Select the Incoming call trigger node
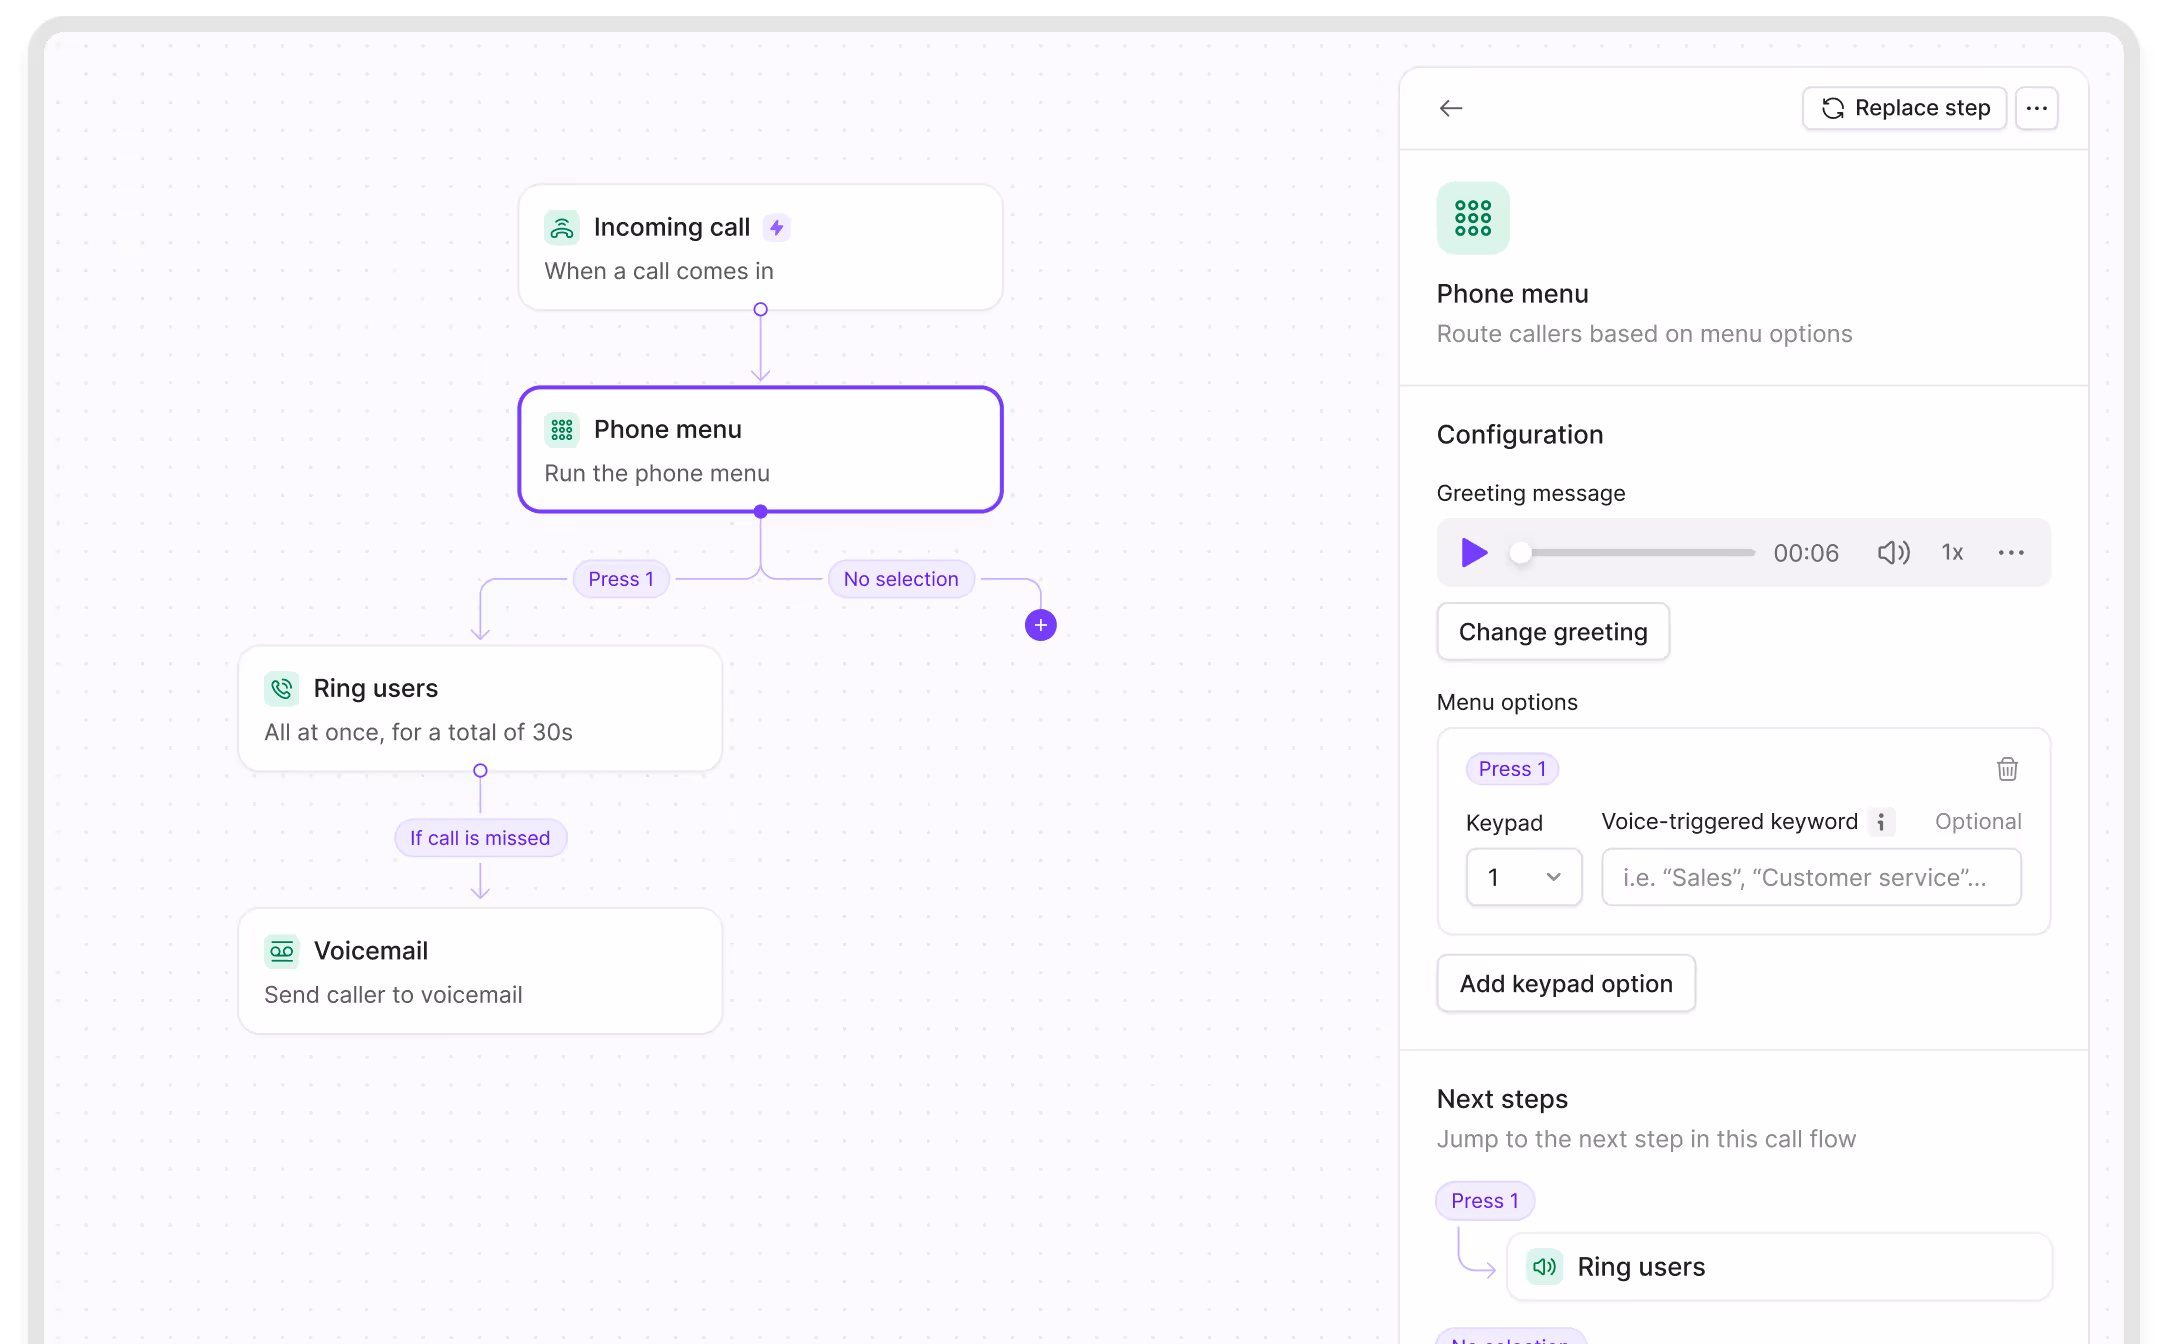Image resolution: width=2167 pixels, height=1344 pixels. point(760,248)
